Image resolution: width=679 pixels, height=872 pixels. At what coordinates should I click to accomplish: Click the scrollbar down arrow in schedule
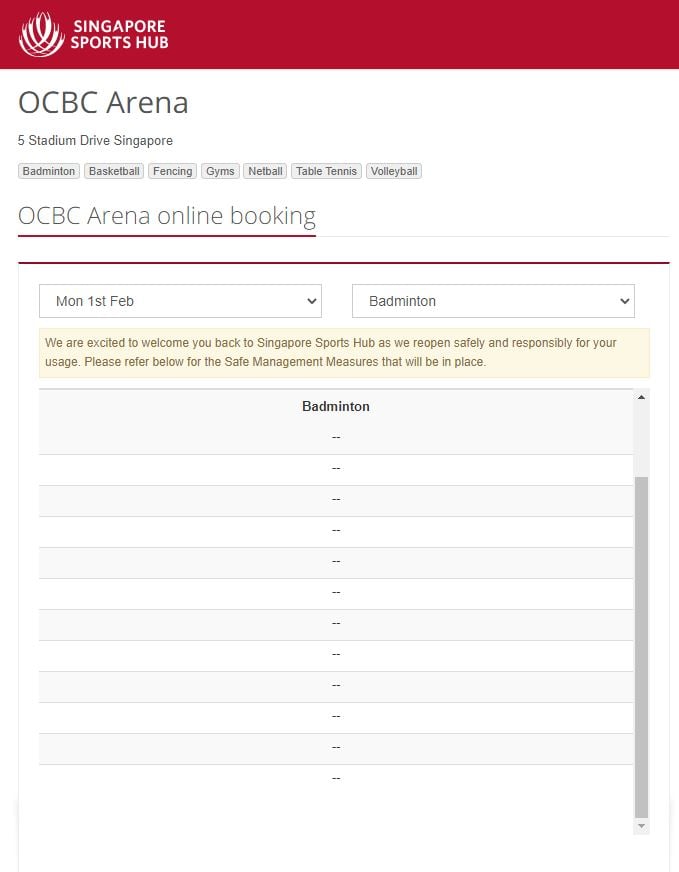(x=641, y=827)
